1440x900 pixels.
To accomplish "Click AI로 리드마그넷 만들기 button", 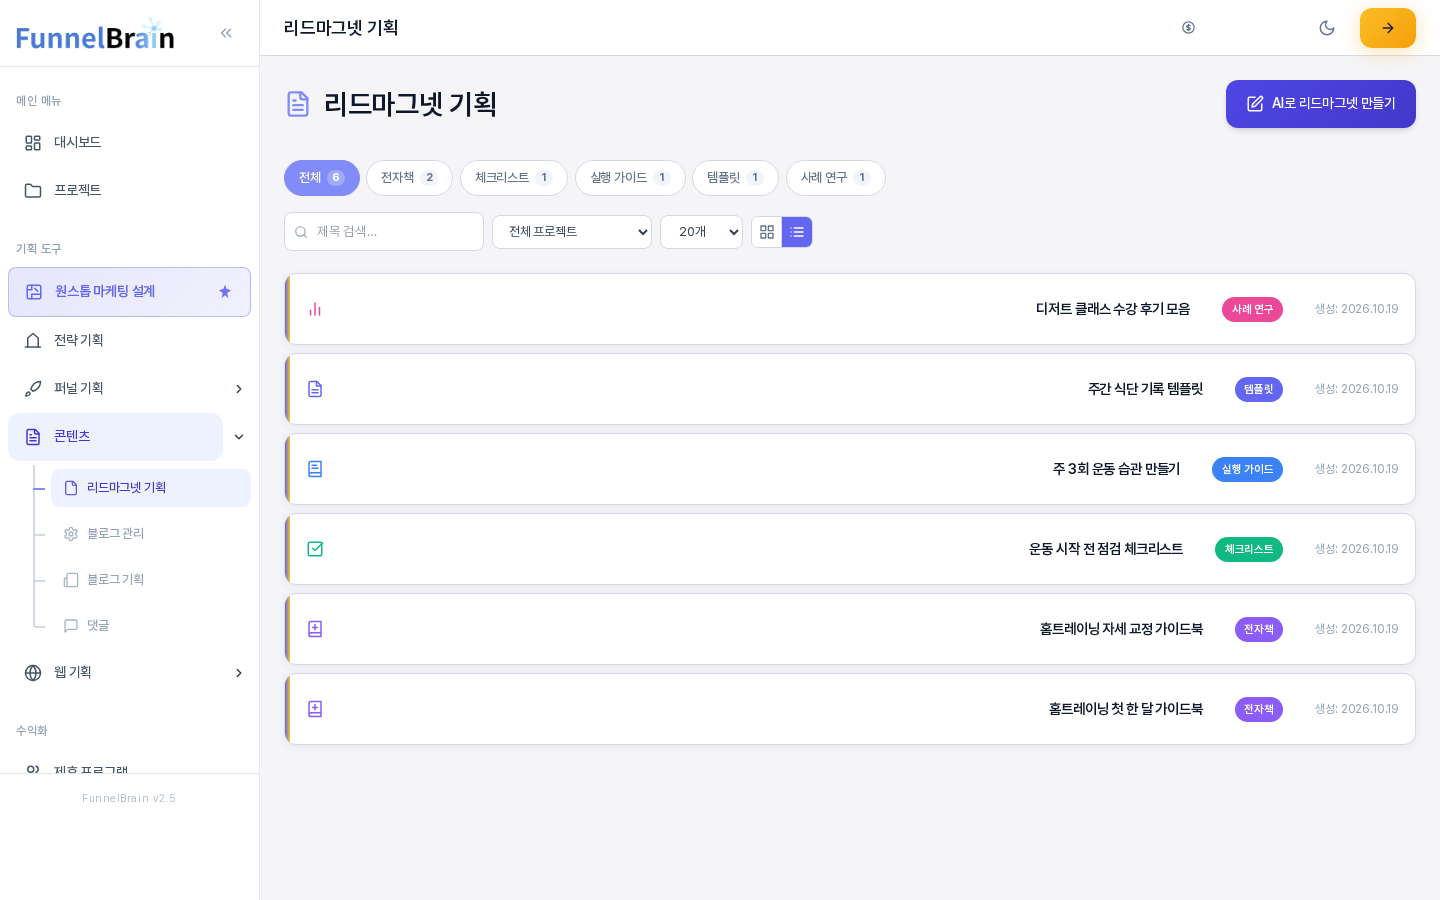I will tap(1321, 104).
